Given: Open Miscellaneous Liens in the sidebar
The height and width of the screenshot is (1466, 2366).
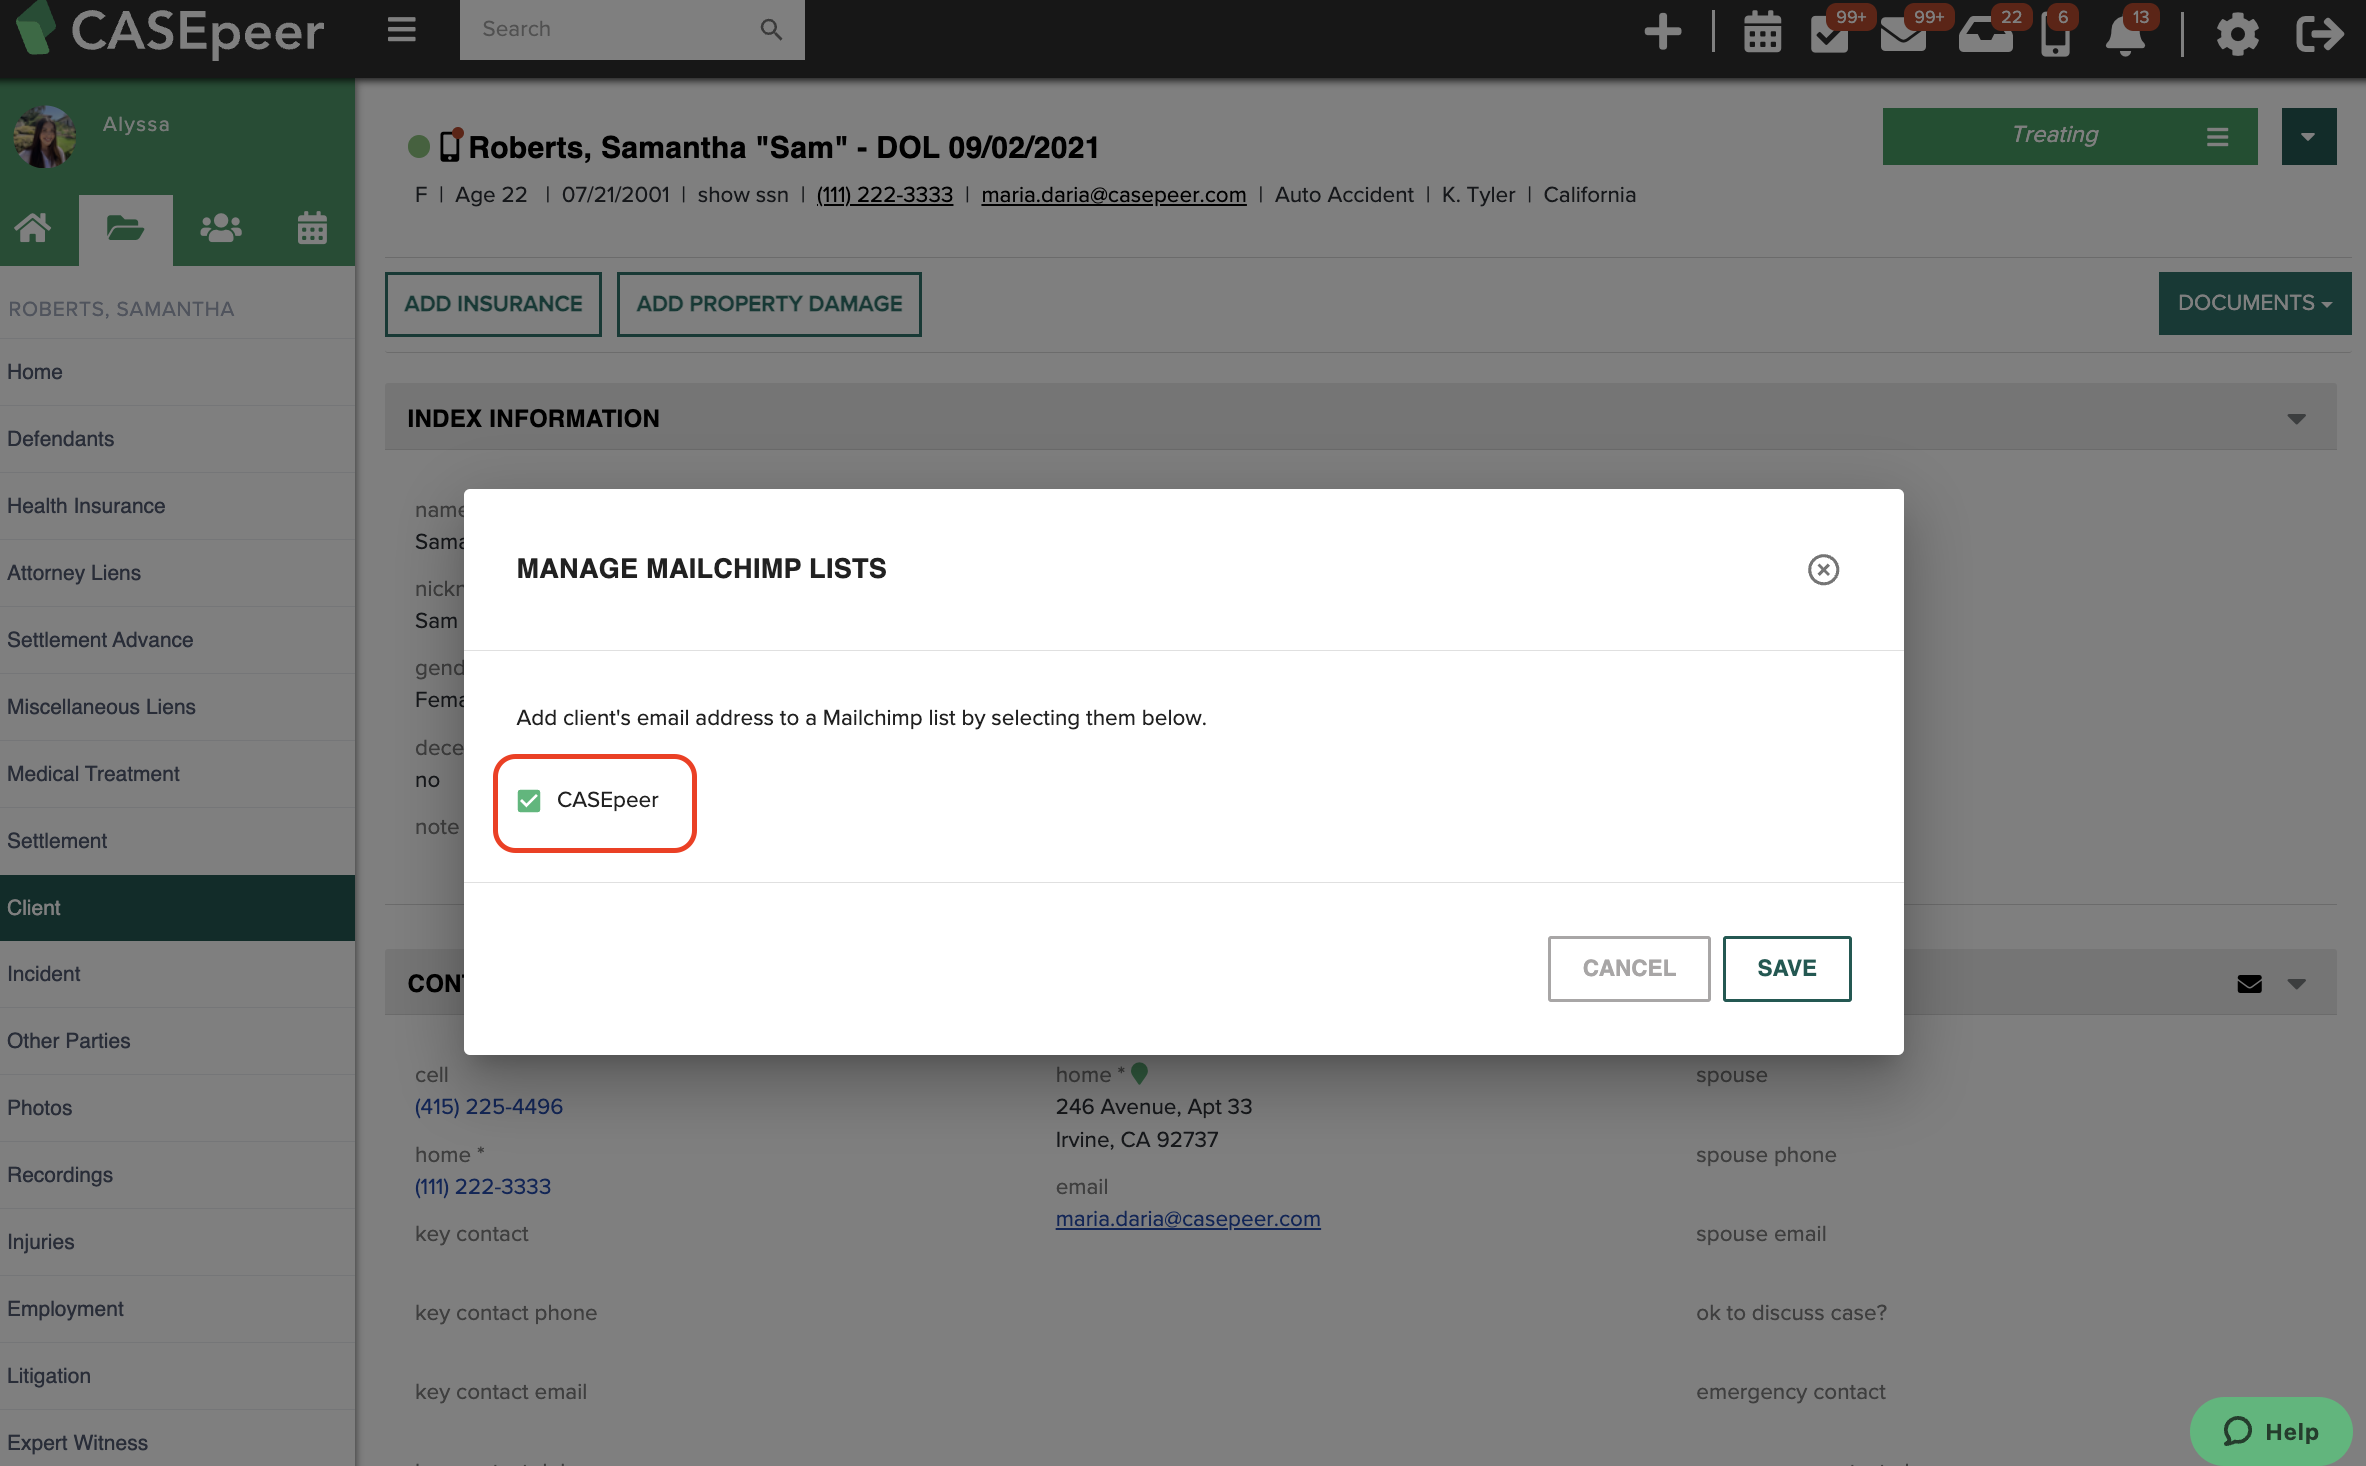Looking at the screenshot, I should coord(177,707).
